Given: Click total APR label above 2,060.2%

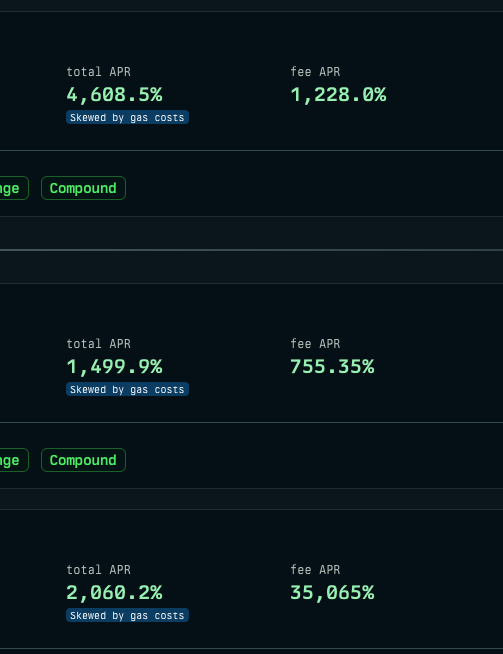Looking at the screenshot, I should [99, 570].
